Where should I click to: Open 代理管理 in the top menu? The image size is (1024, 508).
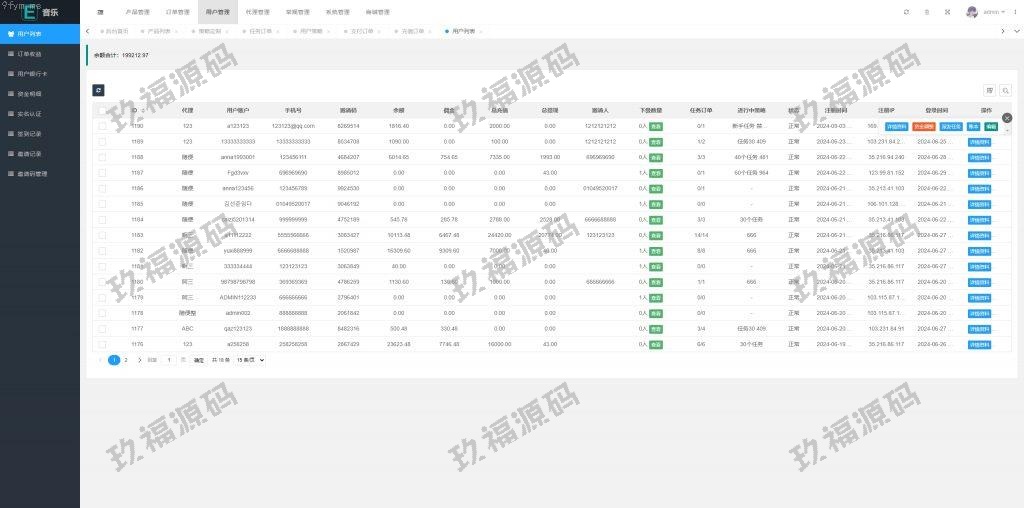257,12
